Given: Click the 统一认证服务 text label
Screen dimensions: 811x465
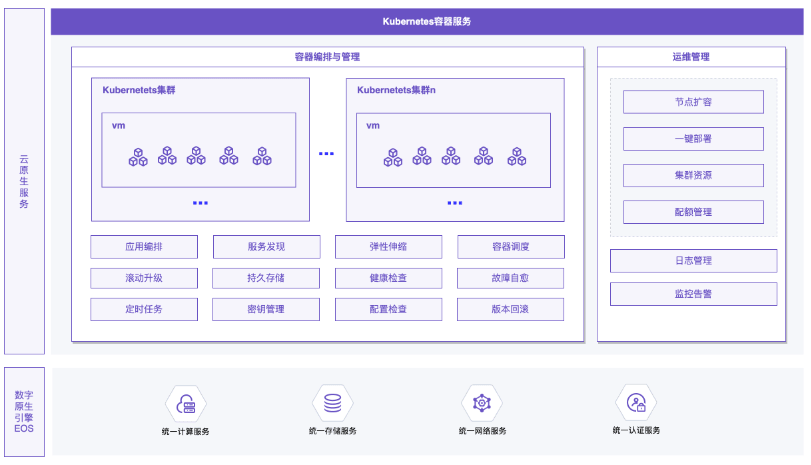Looking at the screenshot, I should coord(636,430).
